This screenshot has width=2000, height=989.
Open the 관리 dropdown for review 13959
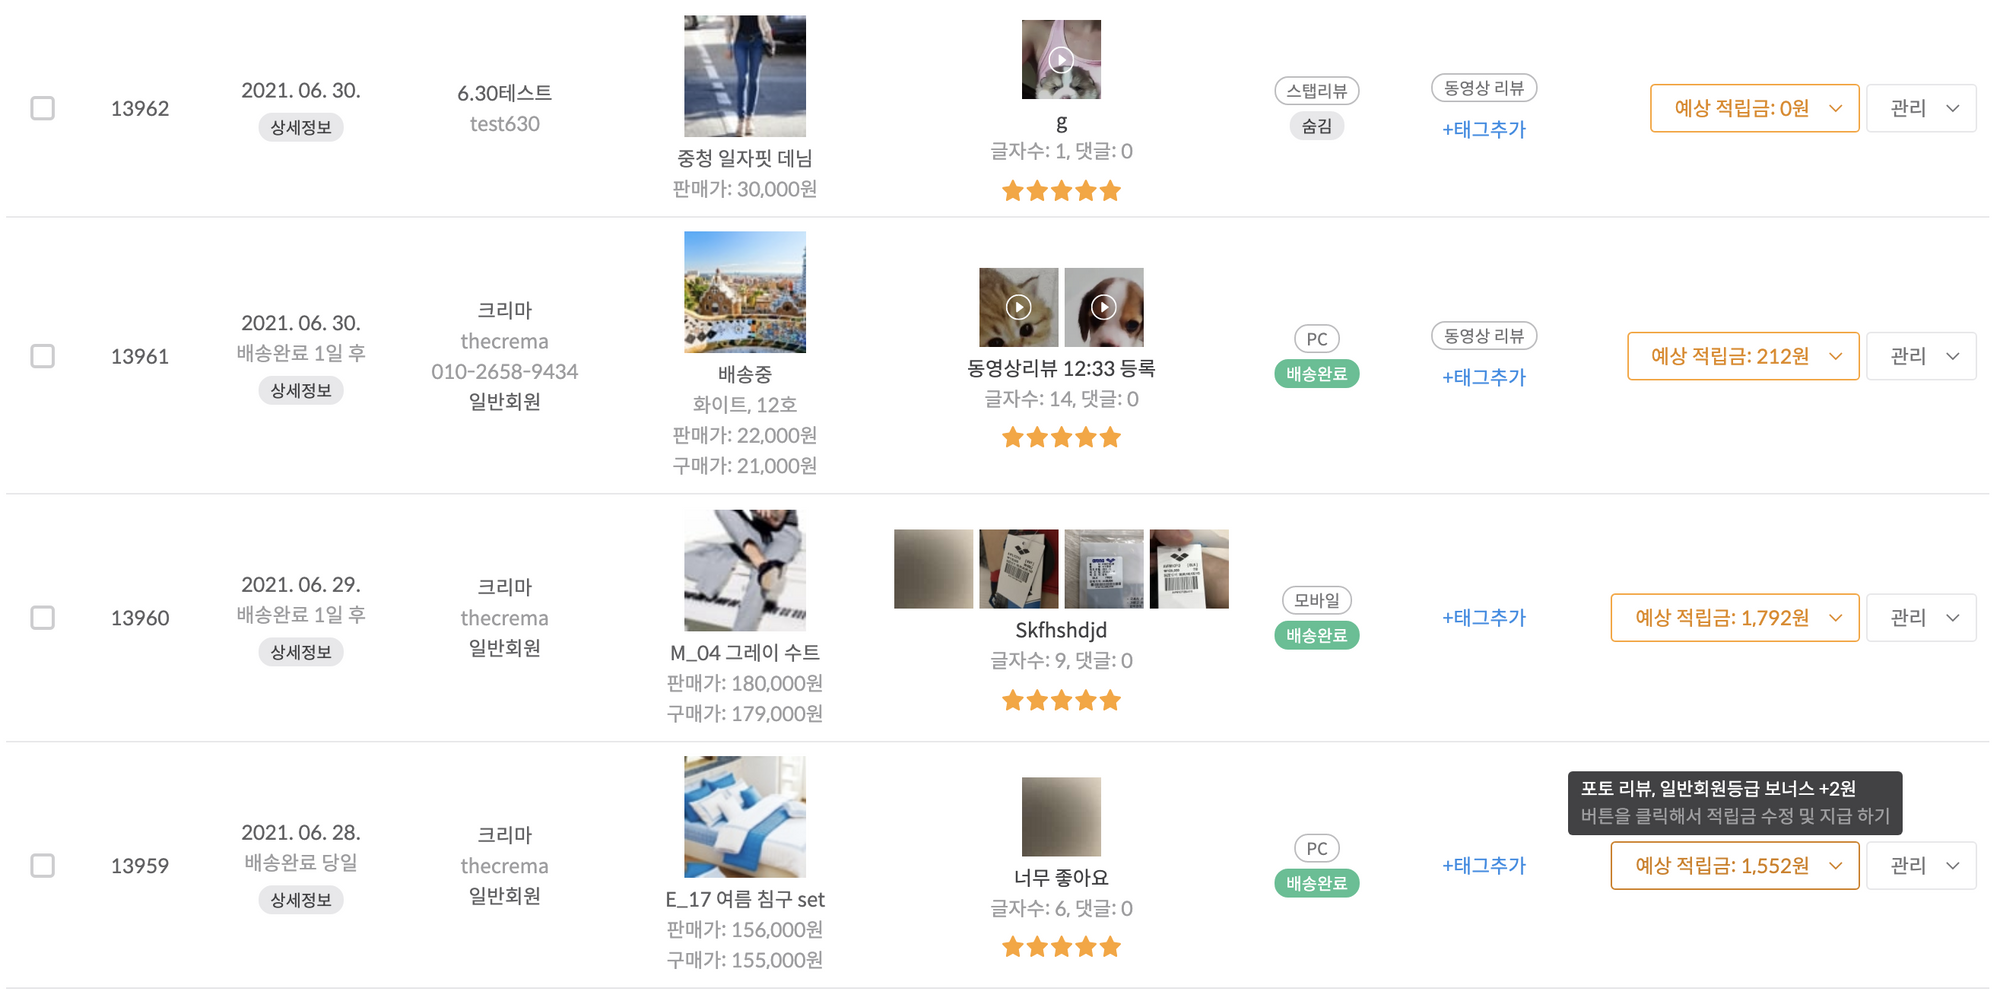coord(1921,865)
